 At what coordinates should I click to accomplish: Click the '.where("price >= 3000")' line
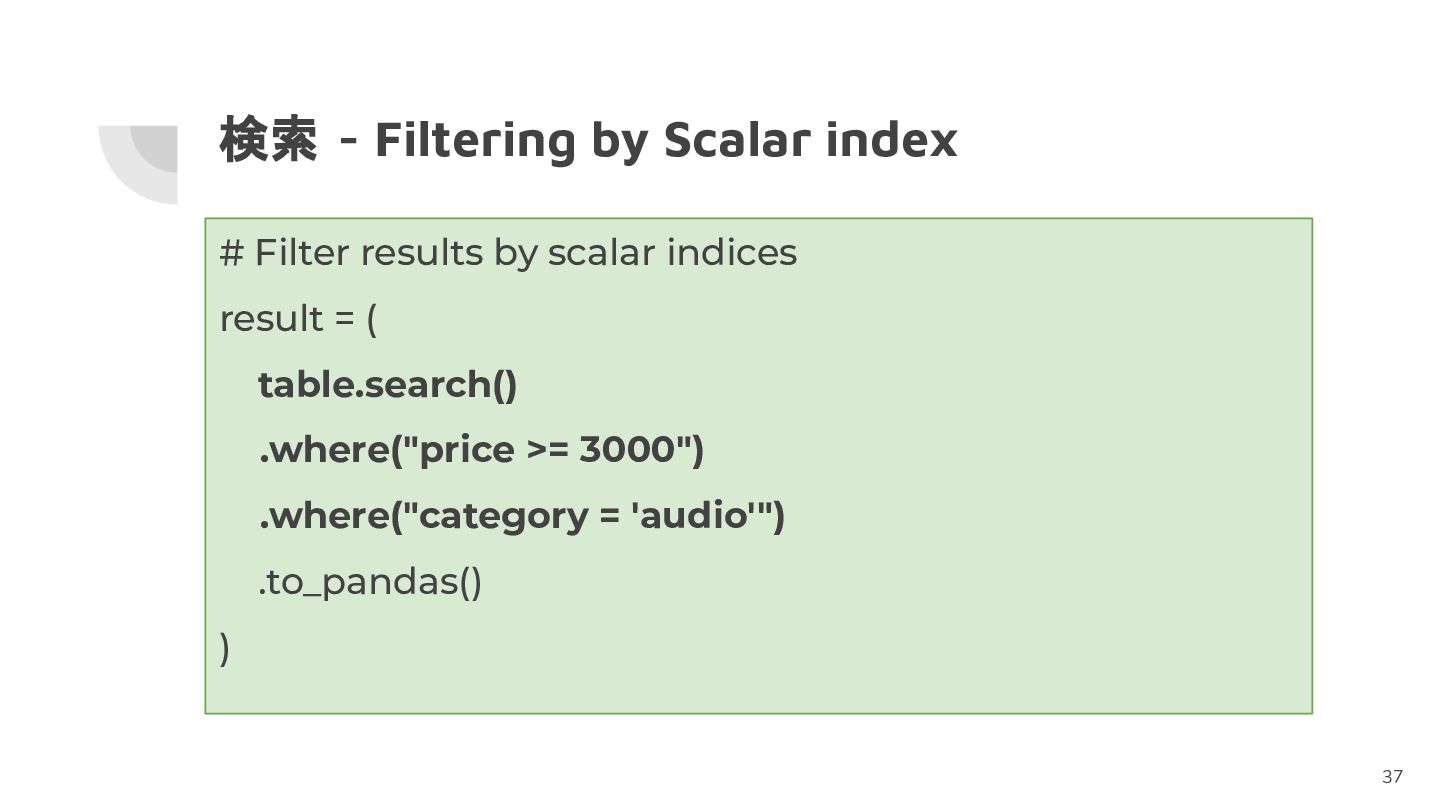pos(481,450)
